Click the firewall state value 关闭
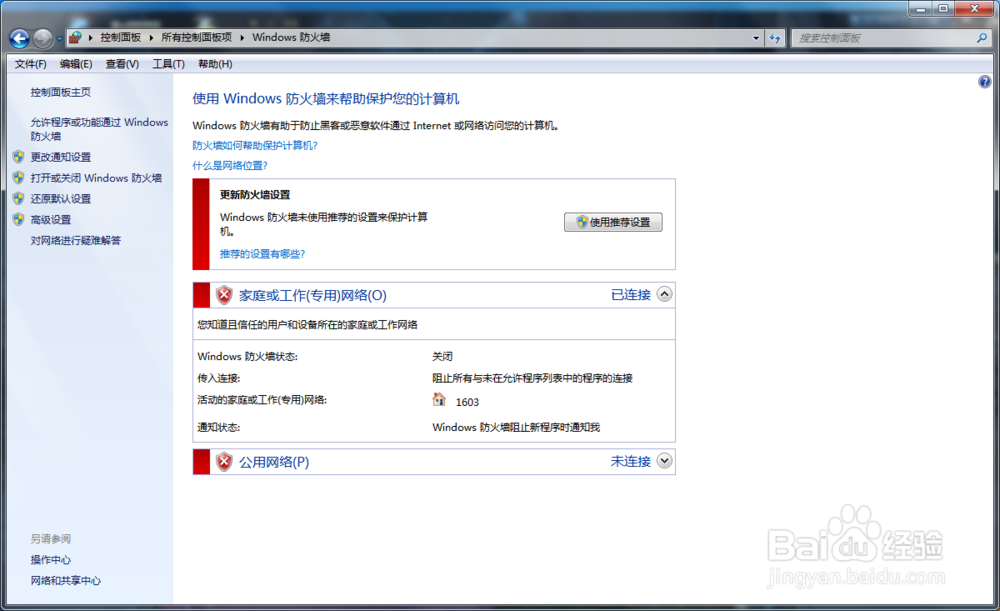This screenshot has width=1000, height=611. click(443, 357)
